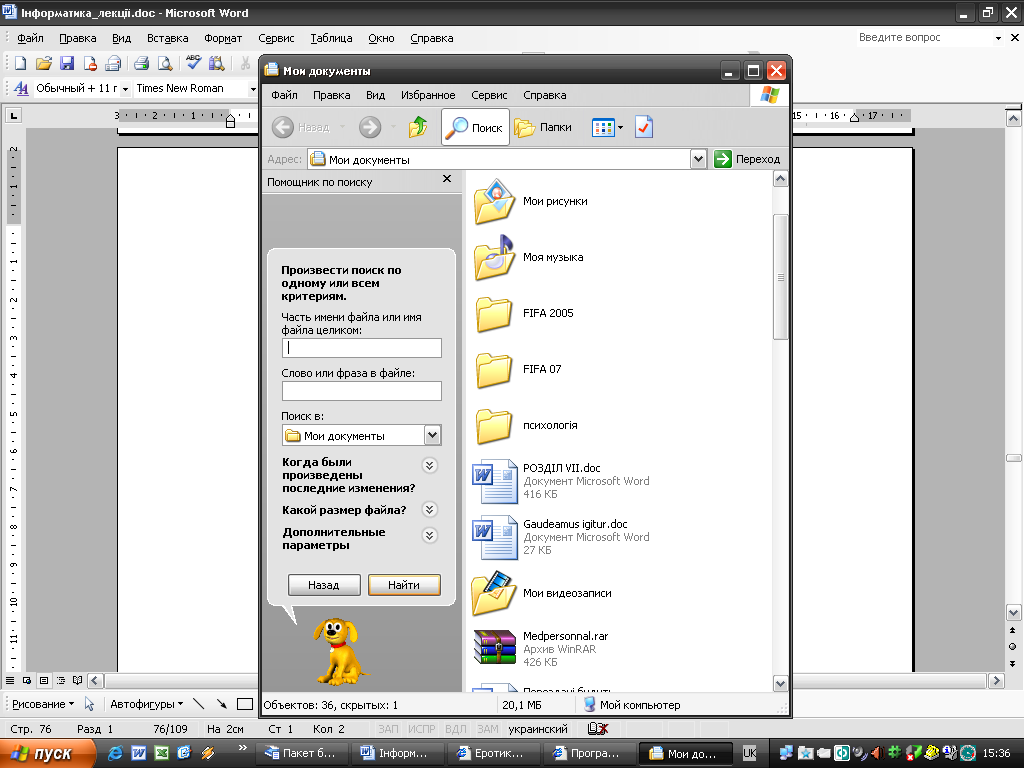The height and width of the screenshot is (768, 1024).
Task: Expand 'Какой размер файла?' section
Action: point(429,510)
